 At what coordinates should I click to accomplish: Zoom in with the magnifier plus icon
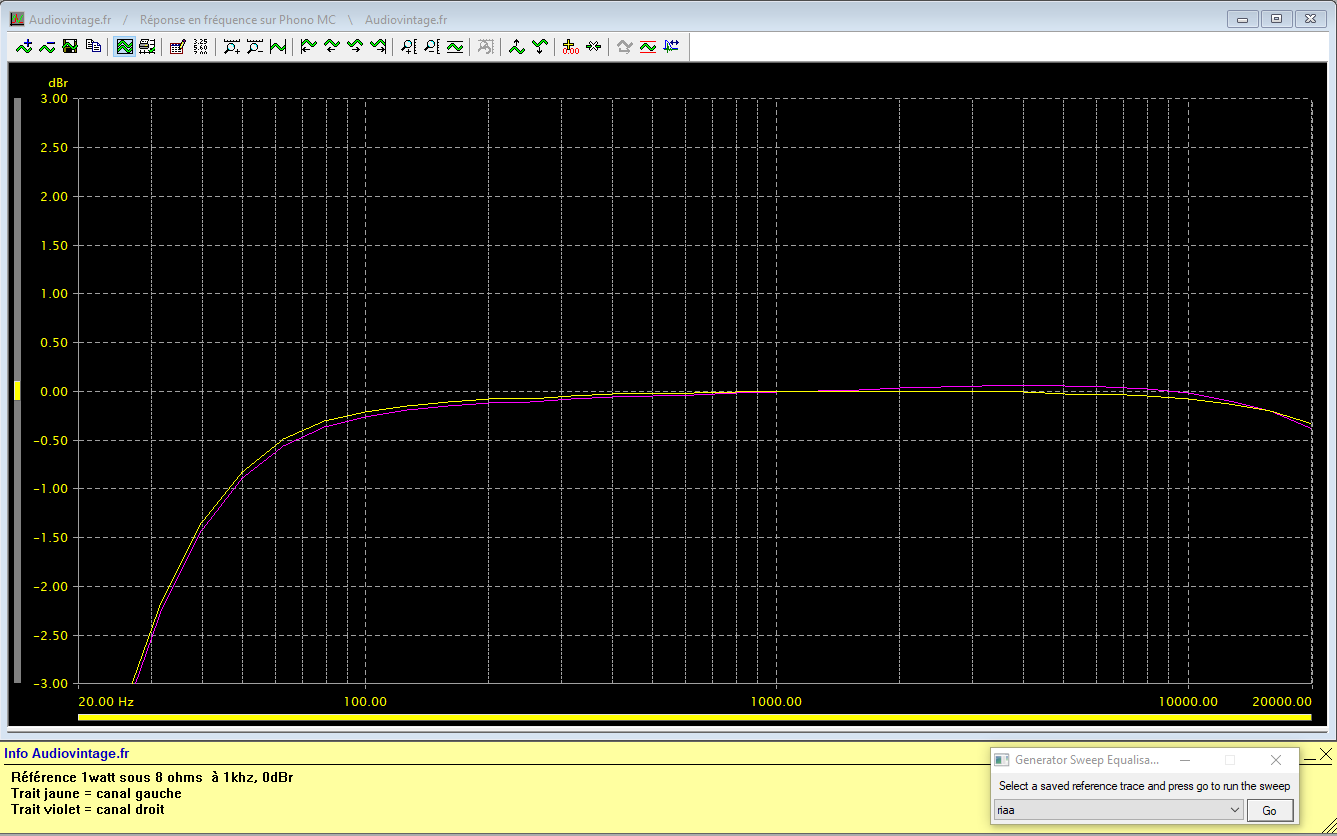232,46
